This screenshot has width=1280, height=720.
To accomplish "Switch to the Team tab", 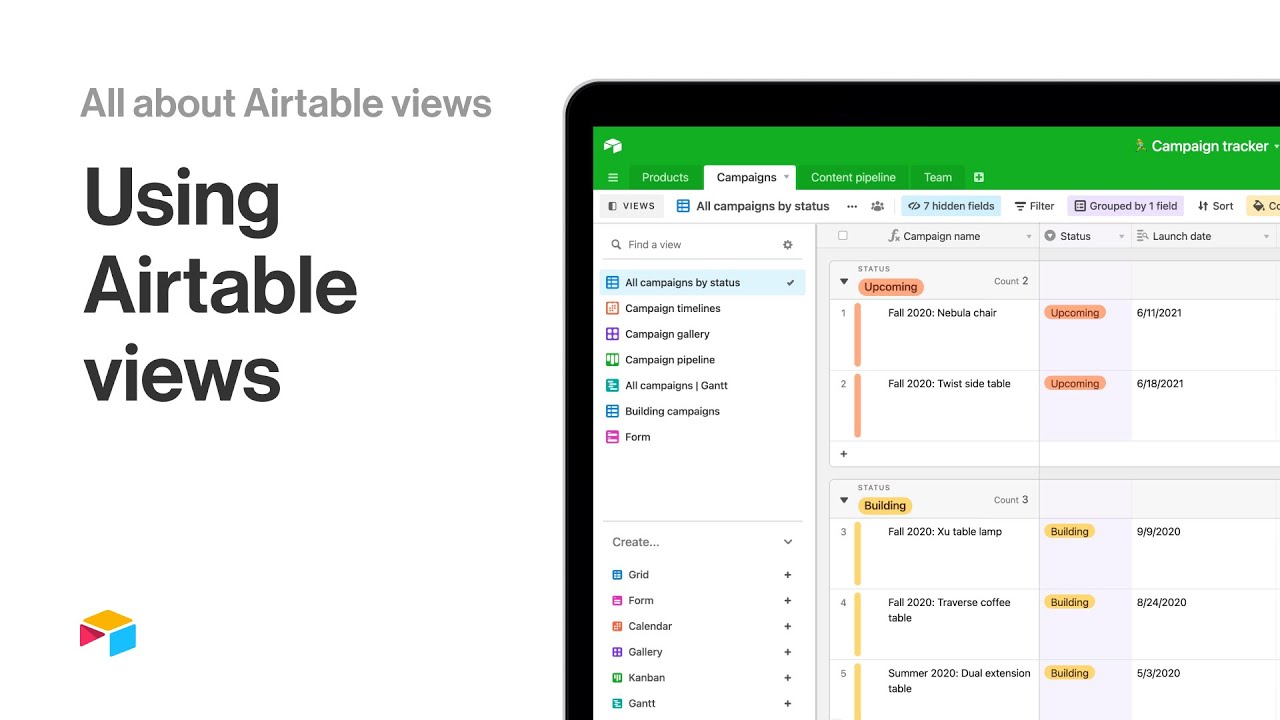I will [x=938, y=178].
